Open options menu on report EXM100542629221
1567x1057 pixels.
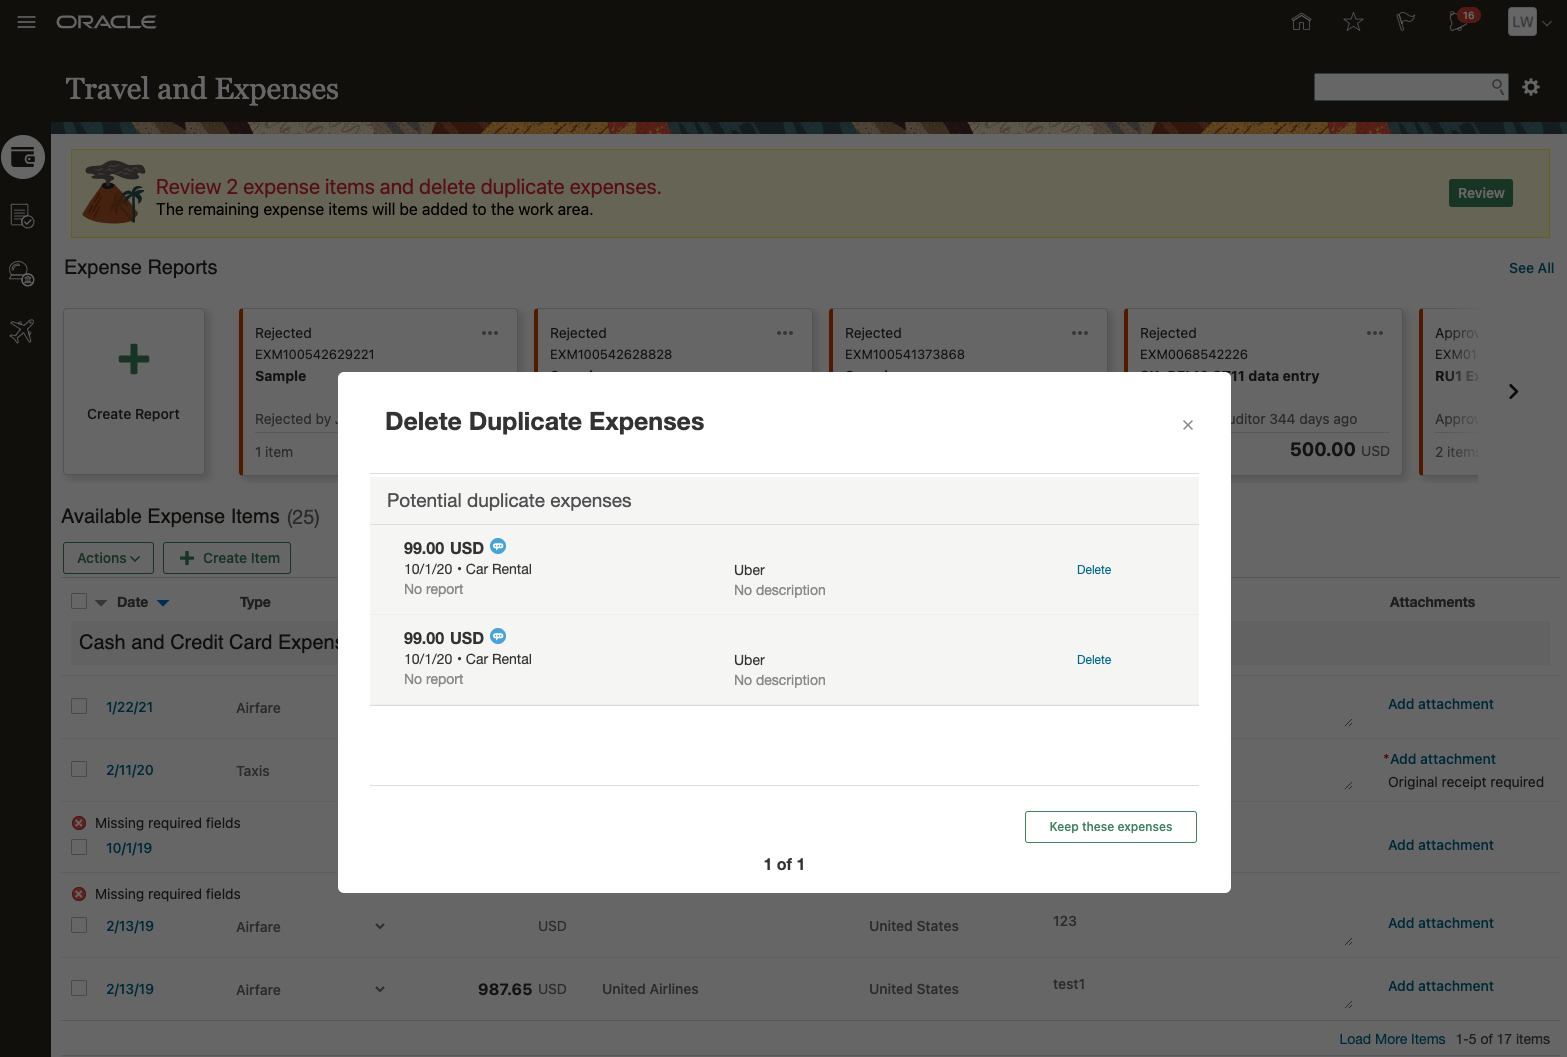[x=490, y=333]
